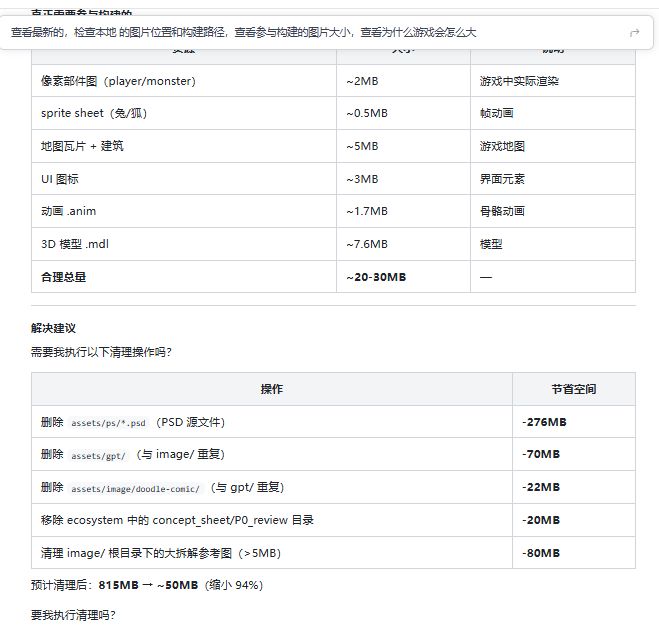Select the '3D 模型 .mdl' cell
Image resolution: width=659 pixels, height=643 pixels.
tap(184, 244)
